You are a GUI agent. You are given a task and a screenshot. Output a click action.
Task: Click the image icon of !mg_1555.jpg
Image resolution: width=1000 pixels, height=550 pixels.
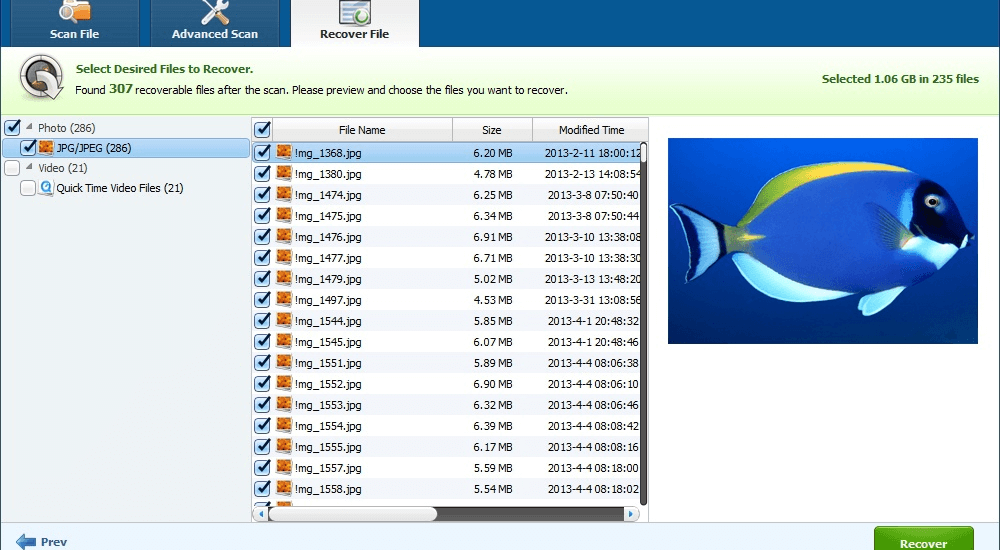pos(284,447)
